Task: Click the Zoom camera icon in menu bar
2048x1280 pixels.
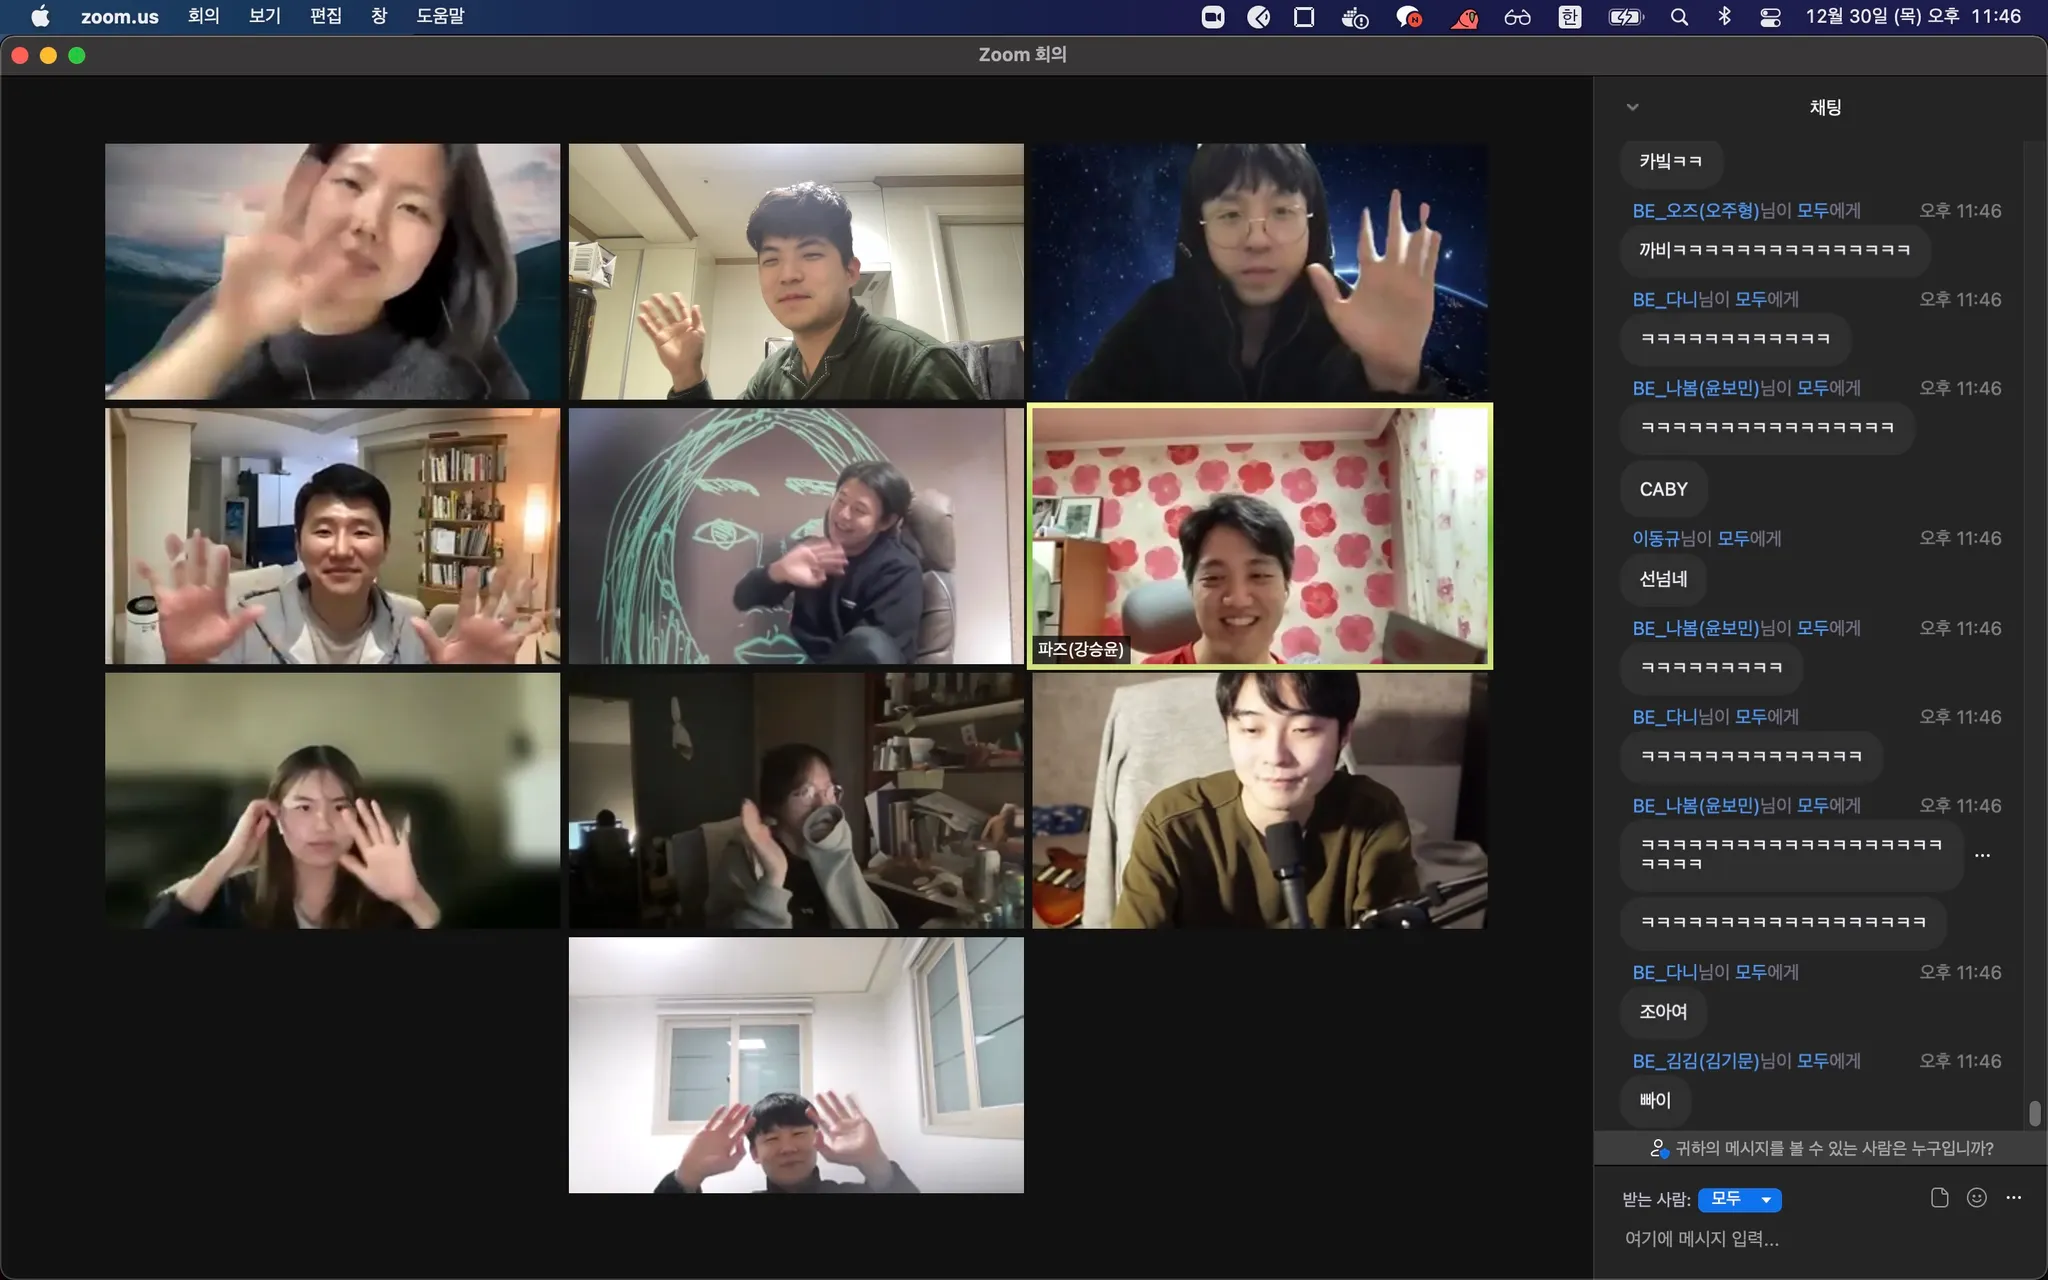Action: click(x=1212, y=17)
